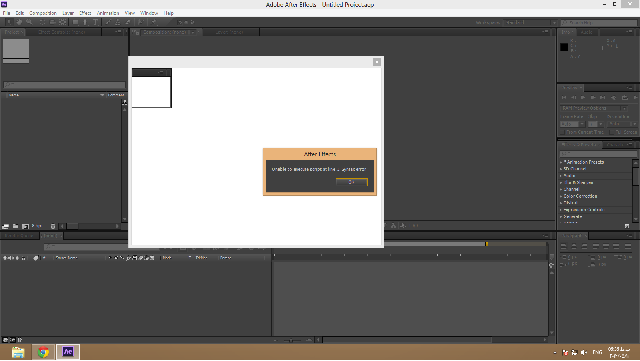Click the work area end marker in timeline
Image resolution: width=640 pixels, height=361 pixels.
tap(487, 244)
